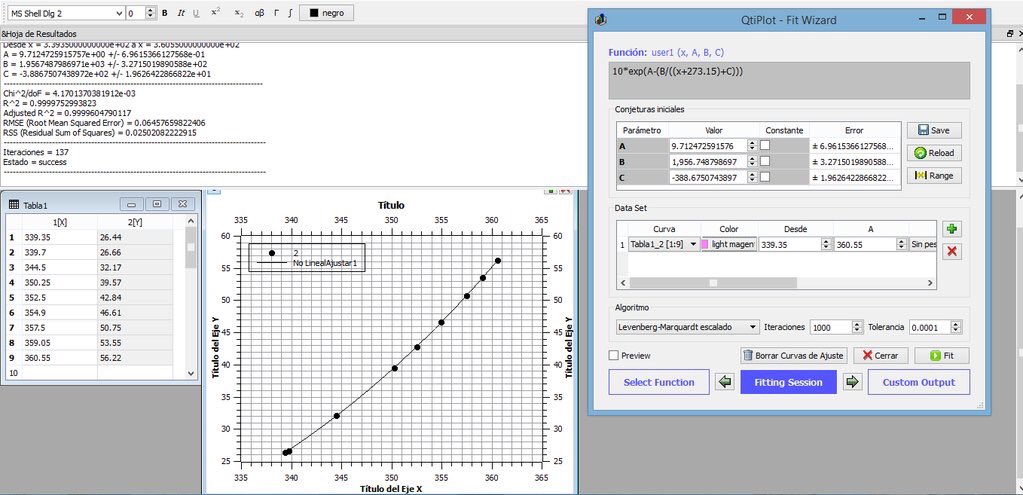Restore down the Tabla1 window
This screenshot has width=1023, height=495.
click(x=157, y=204)
